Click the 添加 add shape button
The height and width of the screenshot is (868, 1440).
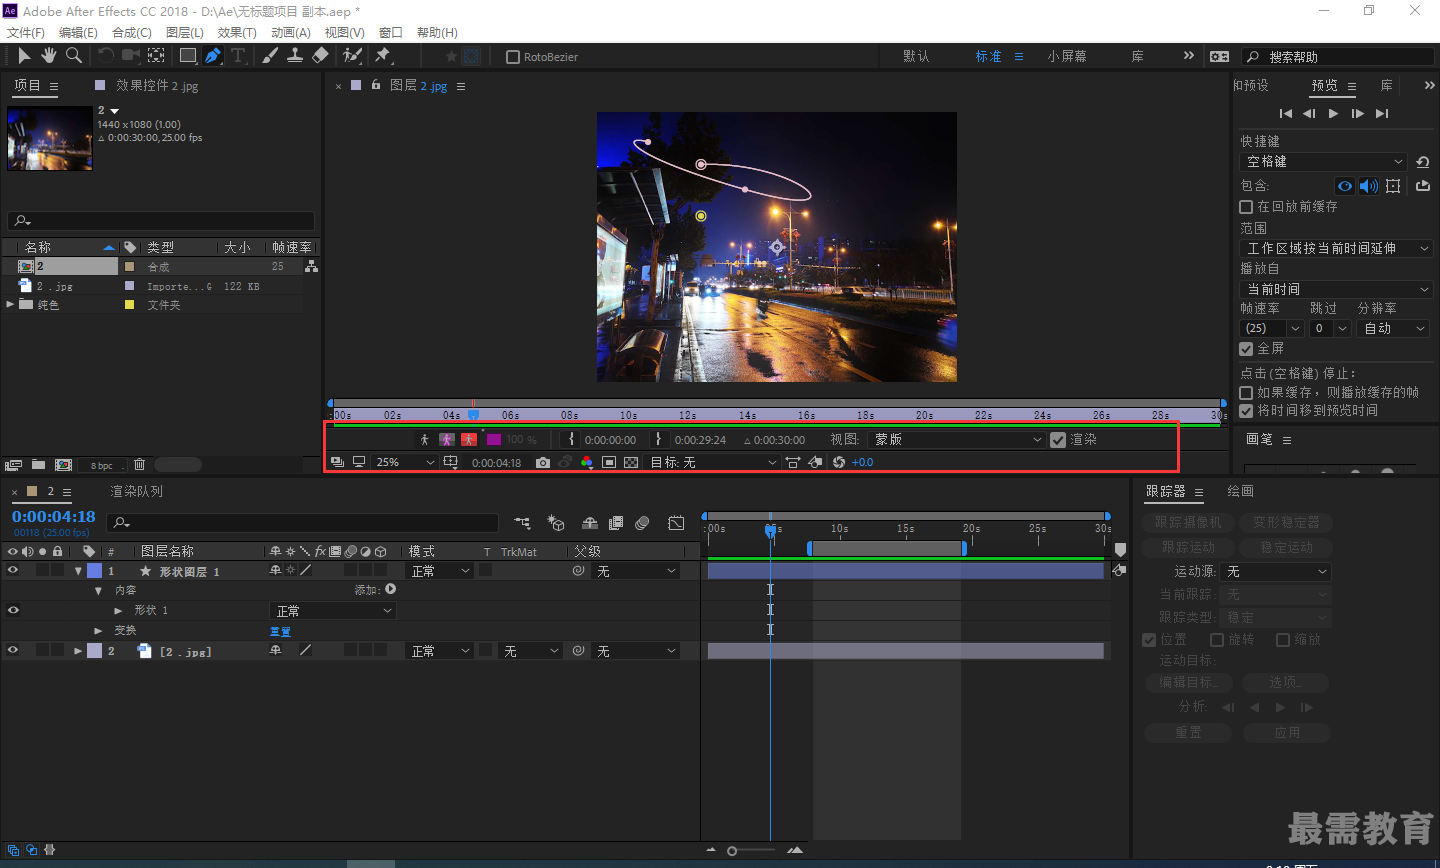tap(391, 589)
